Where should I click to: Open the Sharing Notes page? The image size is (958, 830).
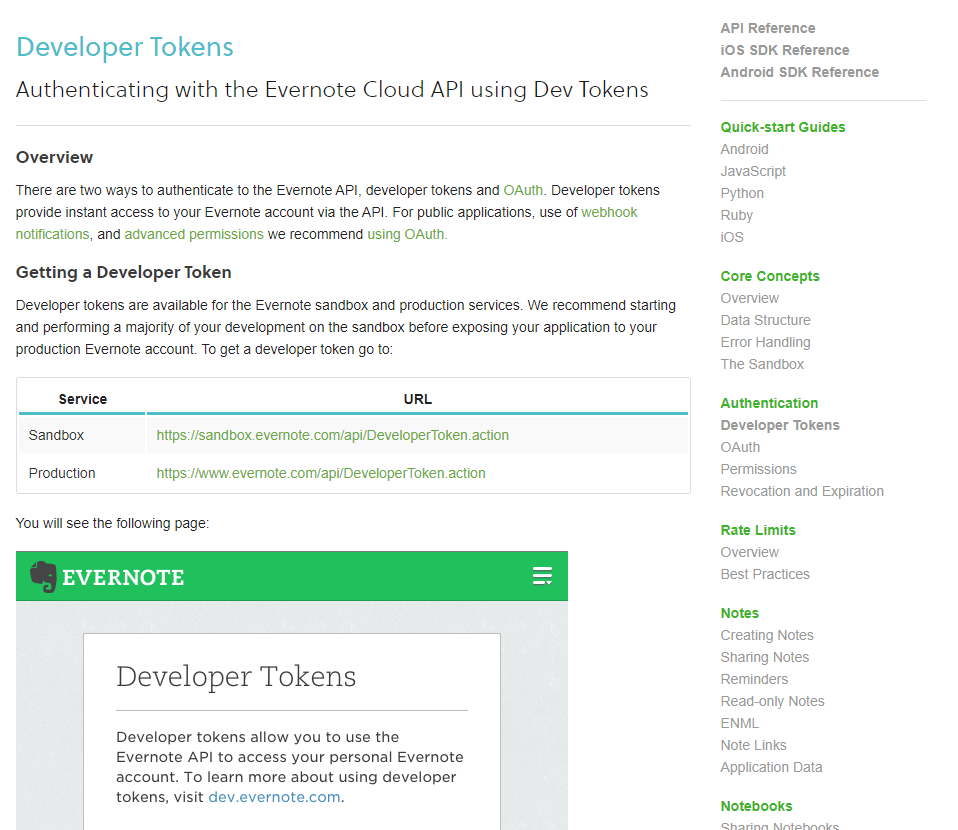[764, 658]
